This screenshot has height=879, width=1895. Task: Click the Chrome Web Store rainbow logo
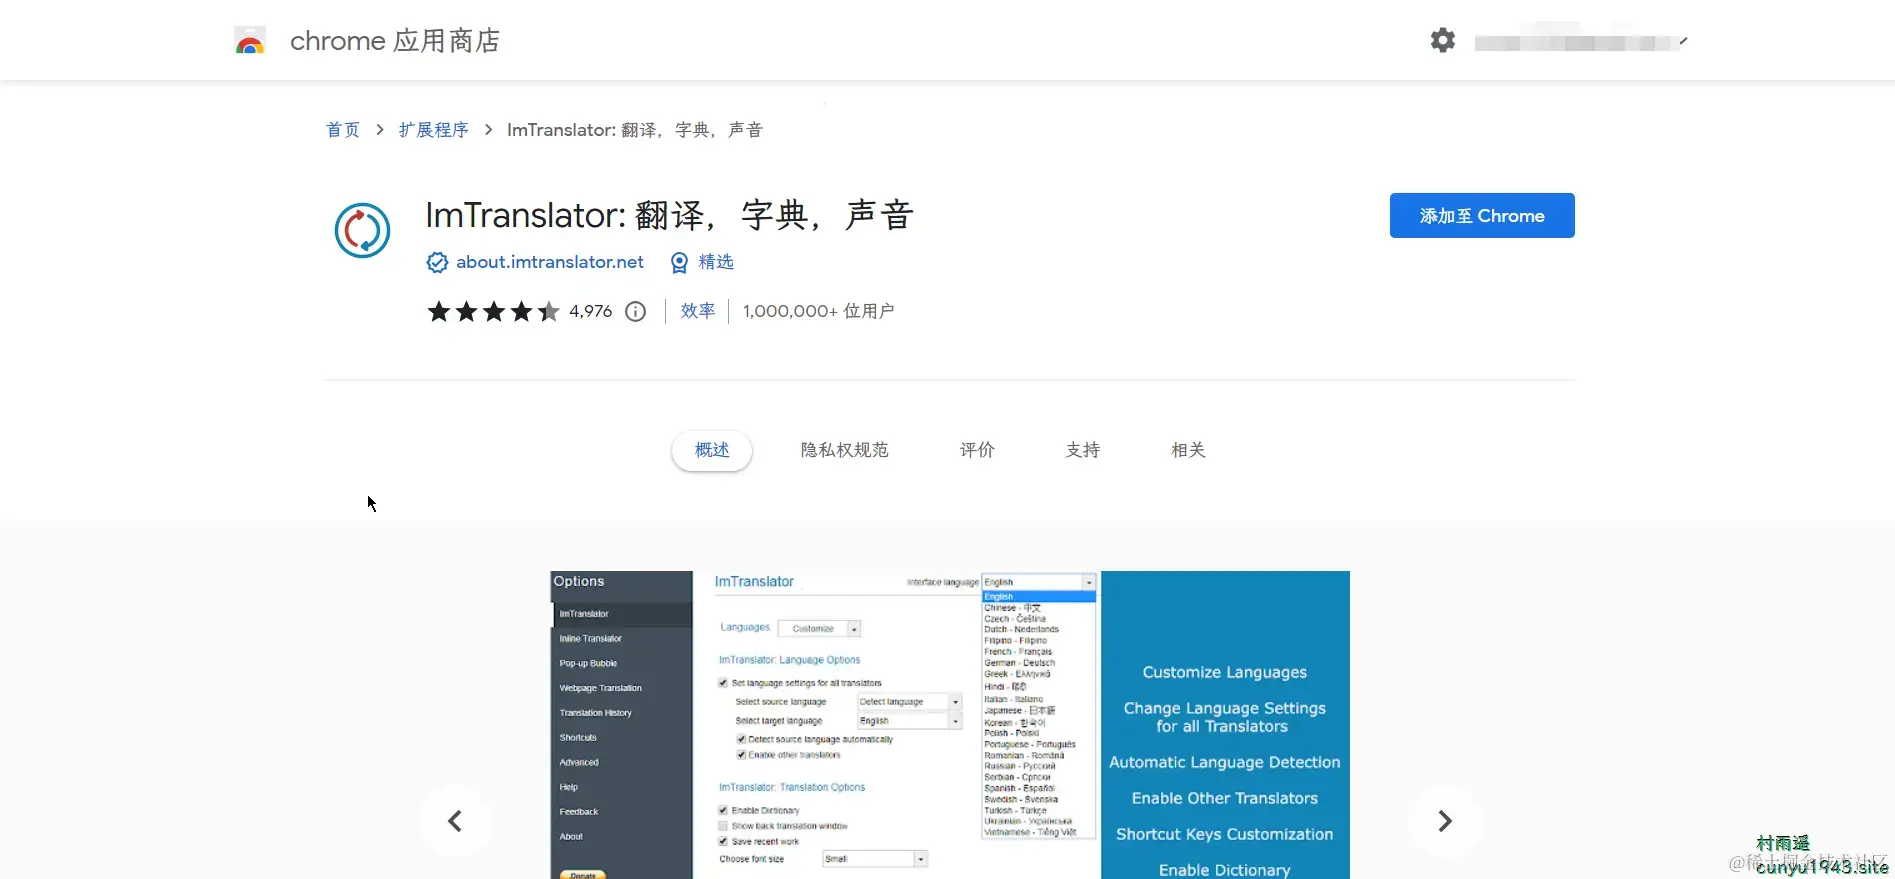pos(250,41)
